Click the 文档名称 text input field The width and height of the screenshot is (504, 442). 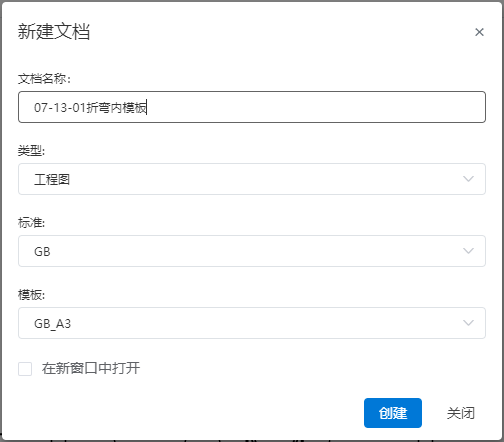[252, 107]
